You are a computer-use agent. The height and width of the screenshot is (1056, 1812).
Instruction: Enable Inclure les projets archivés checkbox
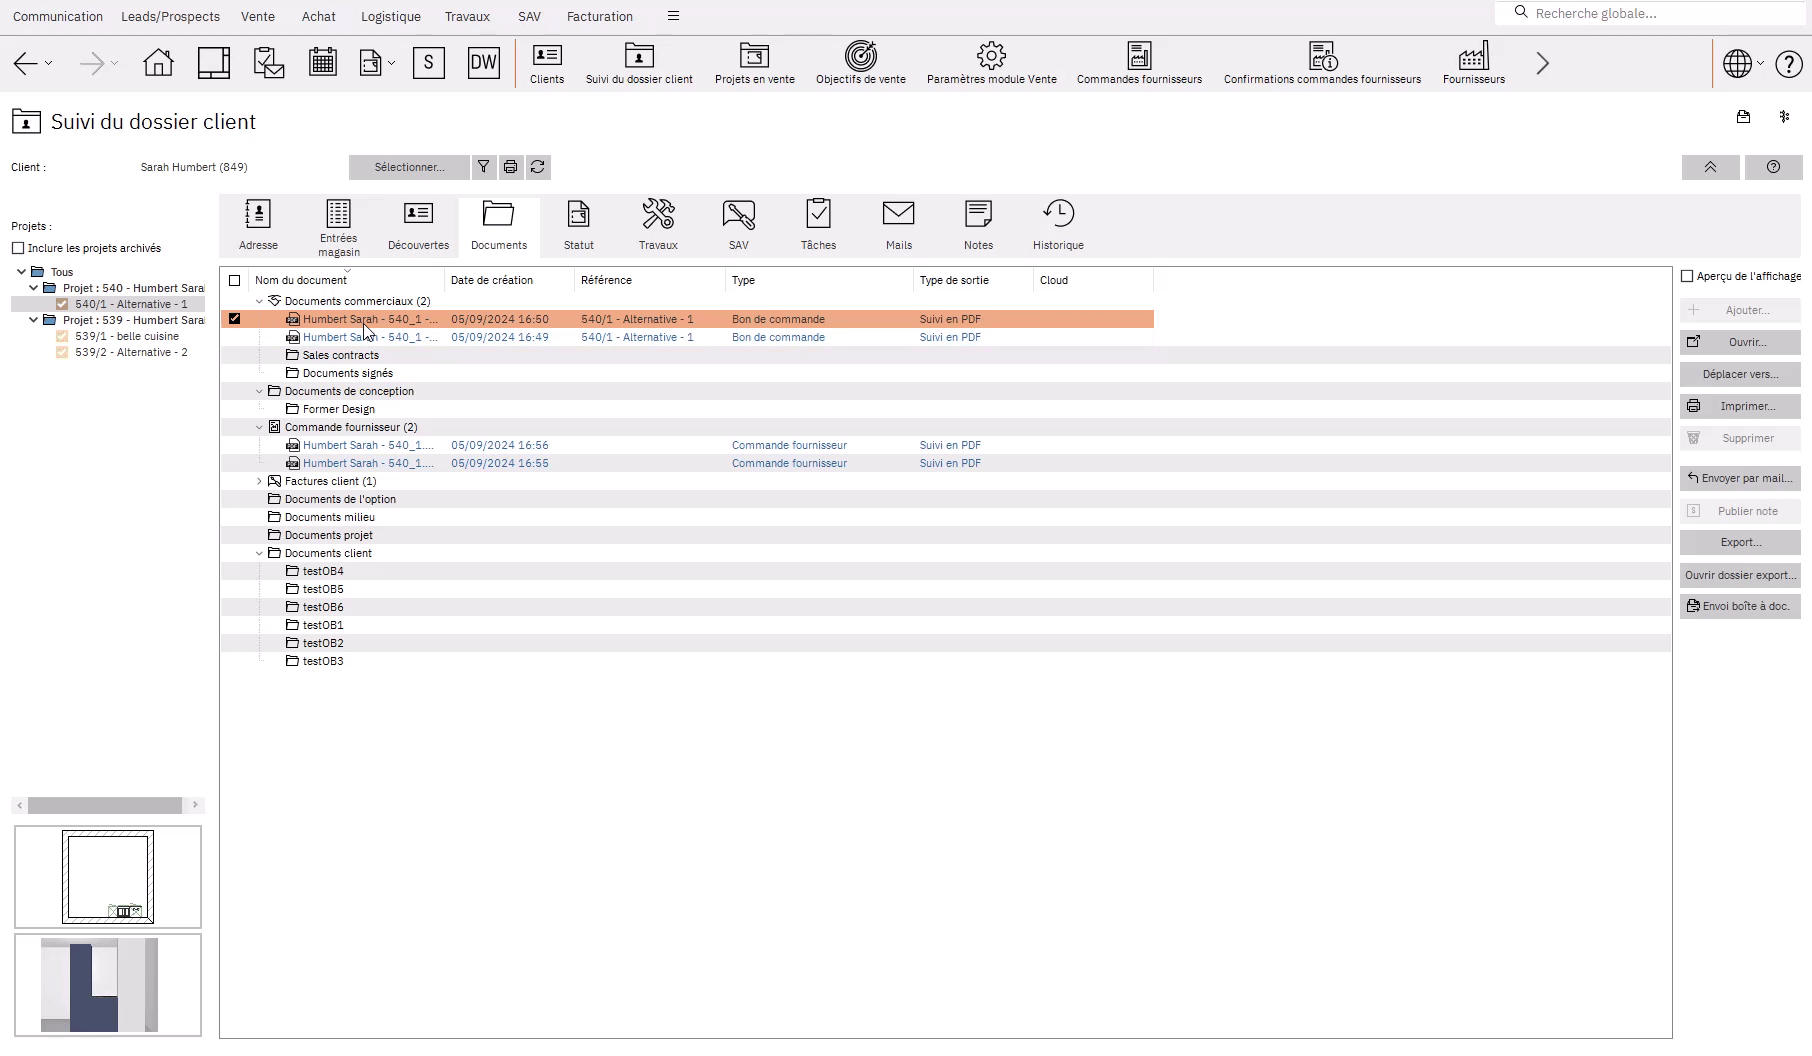(18, 248)
